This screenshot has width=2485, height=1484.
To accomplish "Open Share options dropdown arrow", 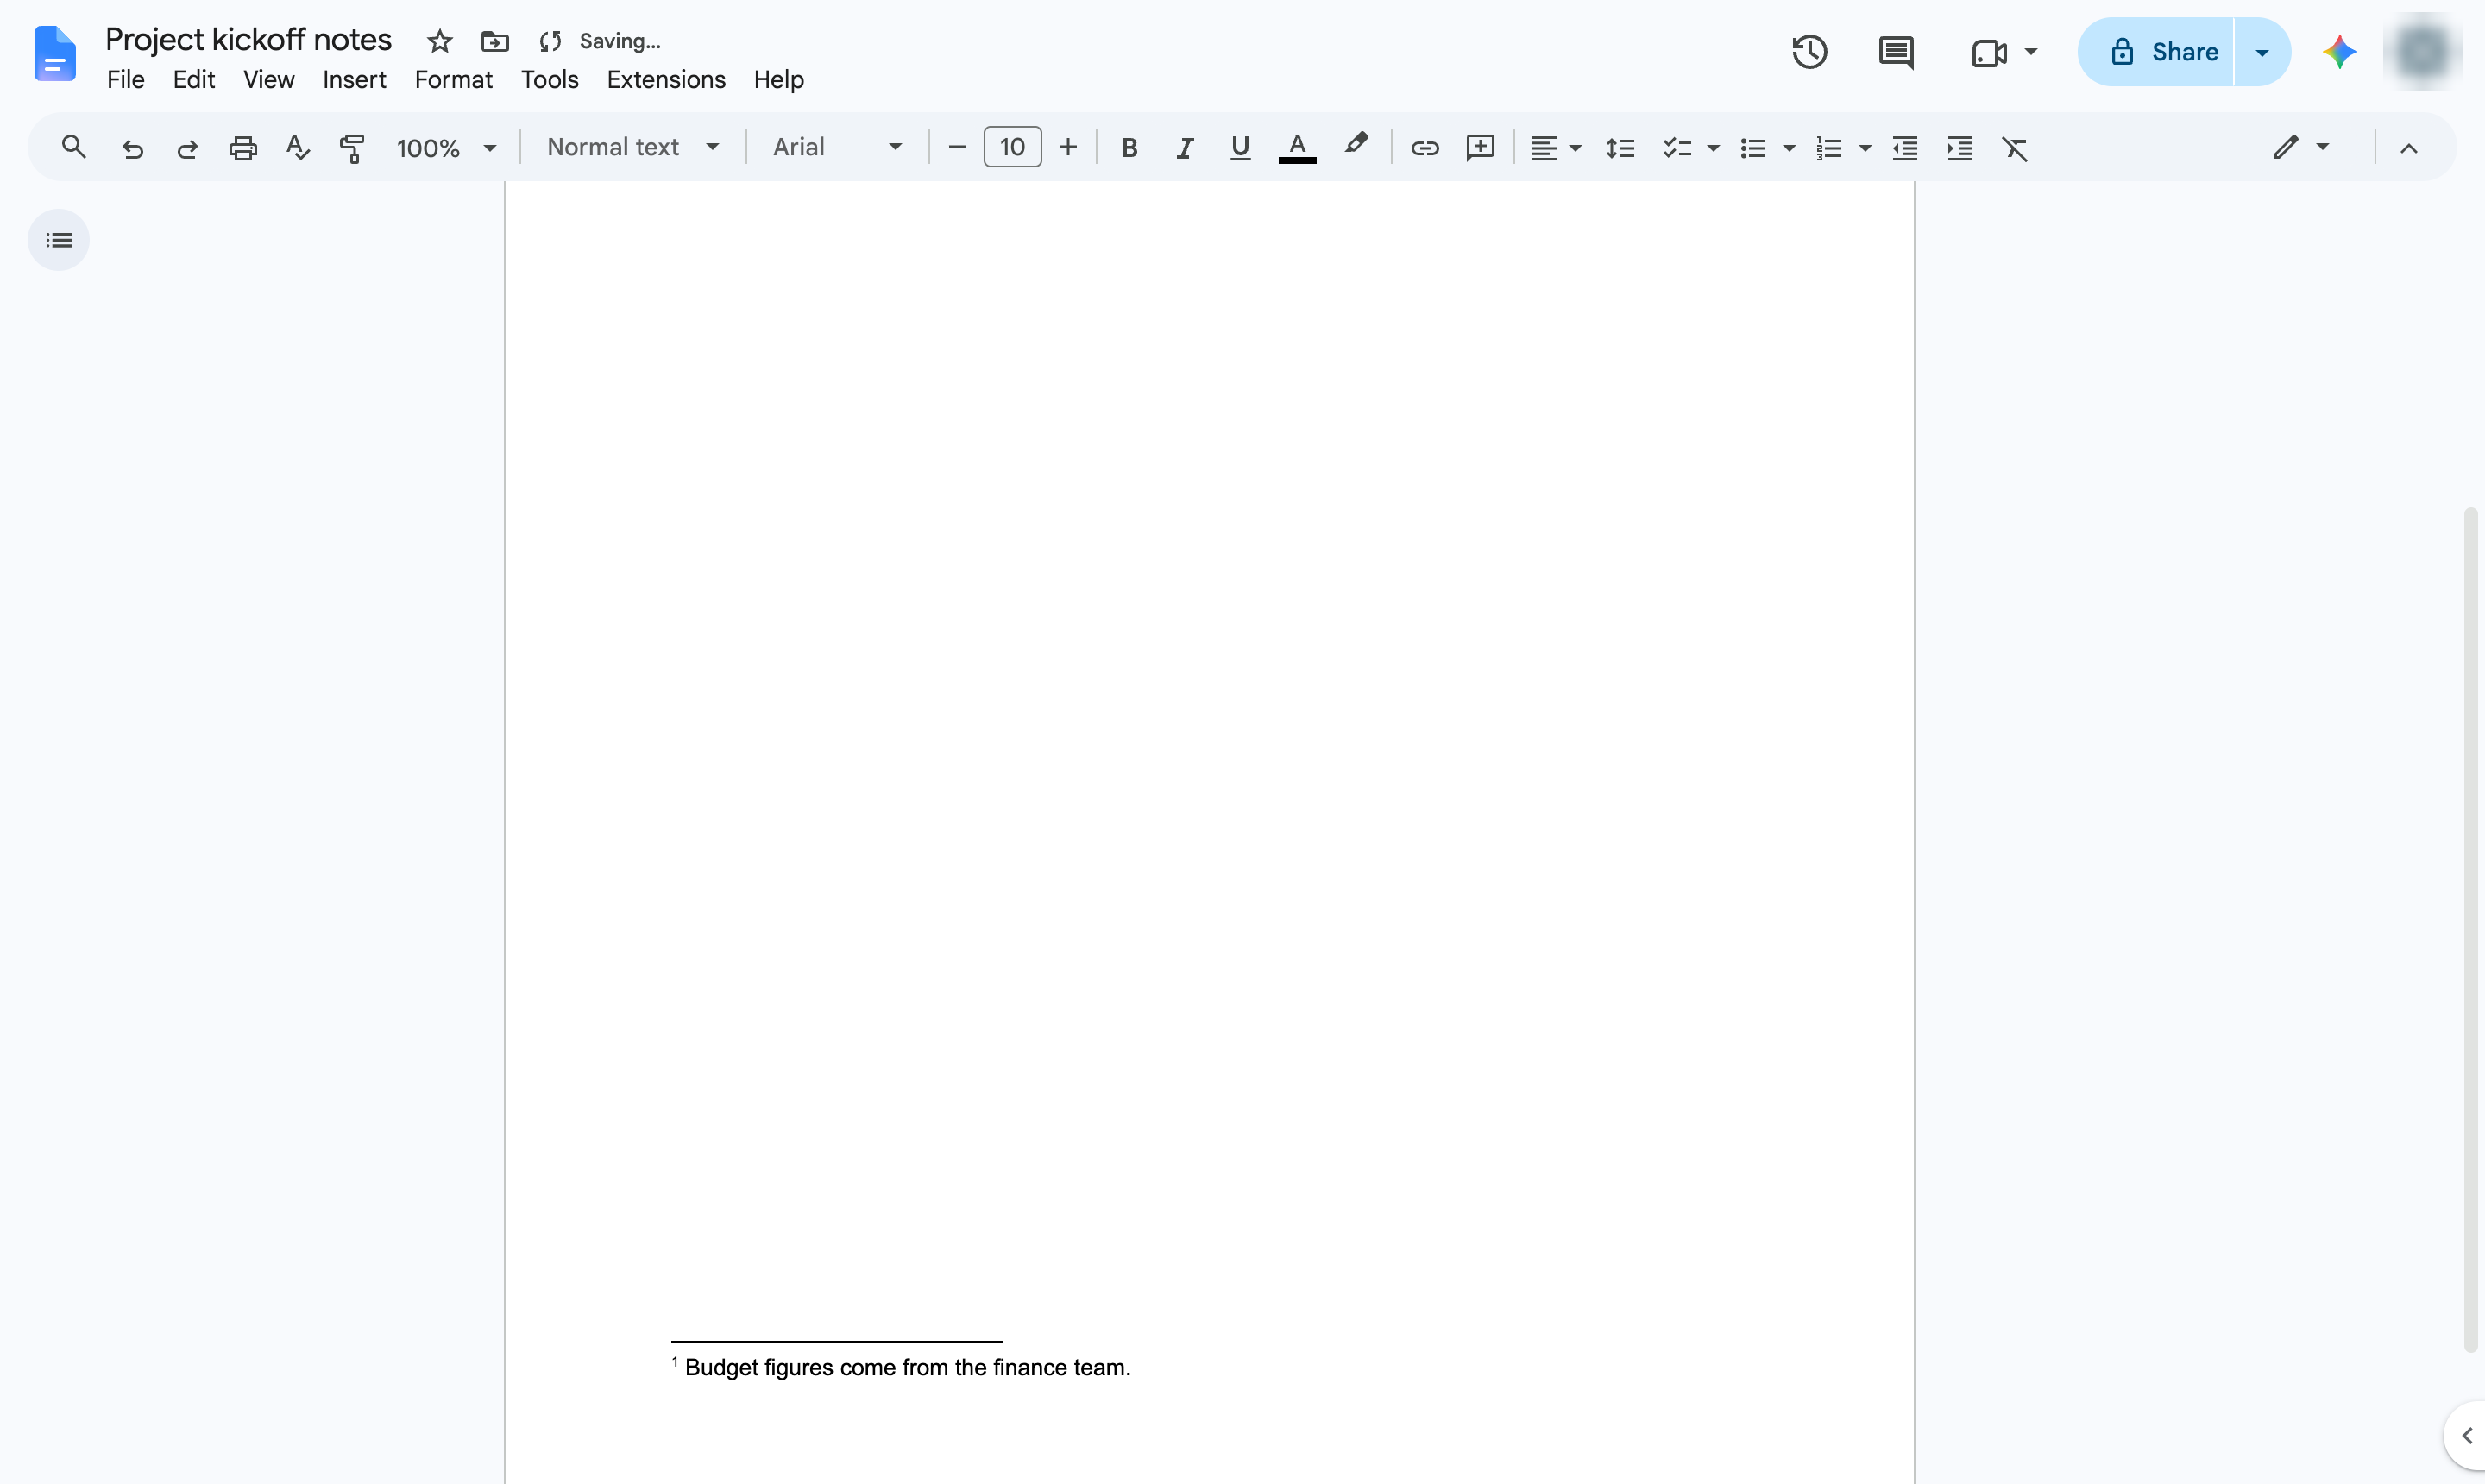I will (2262, 52).
